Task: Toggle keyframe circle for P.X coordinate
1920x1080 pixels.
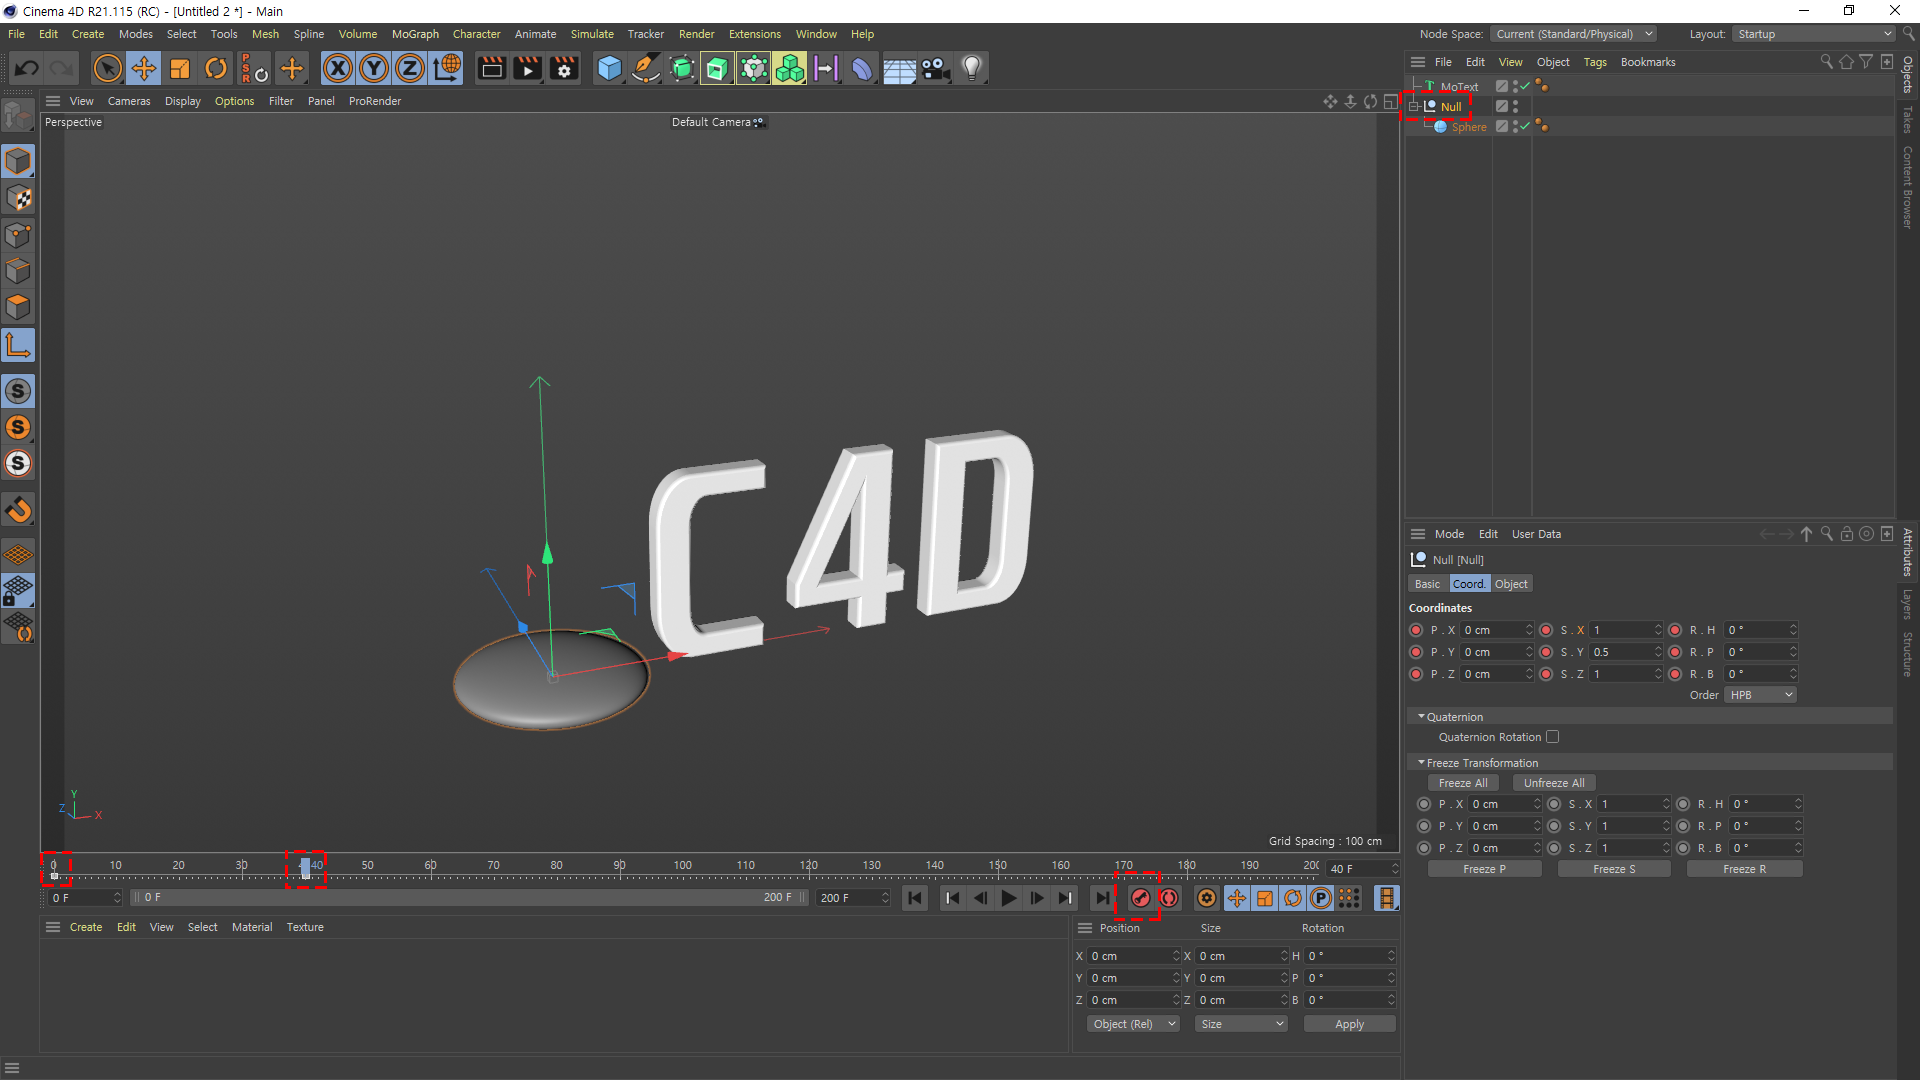Action: pyautogui.click(x=1416, y=630)
